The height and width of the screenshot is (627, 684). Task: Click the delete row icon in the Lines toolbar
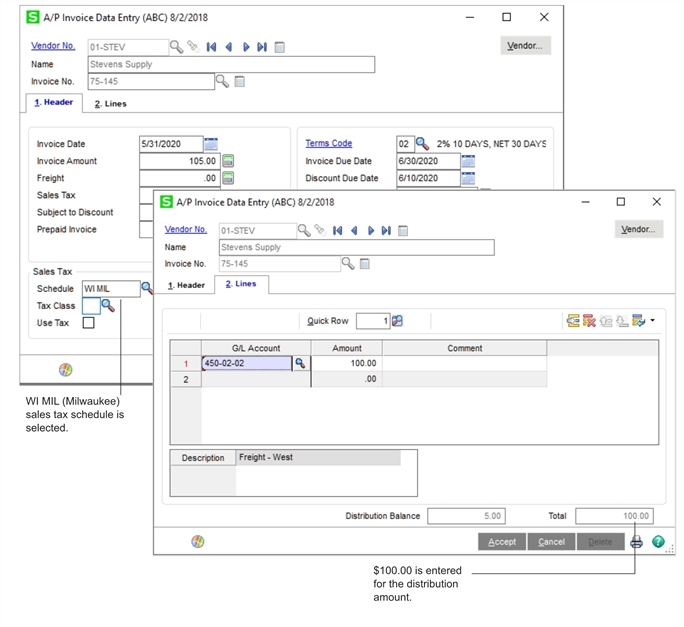pyautogui.click(x=589, y=321)
